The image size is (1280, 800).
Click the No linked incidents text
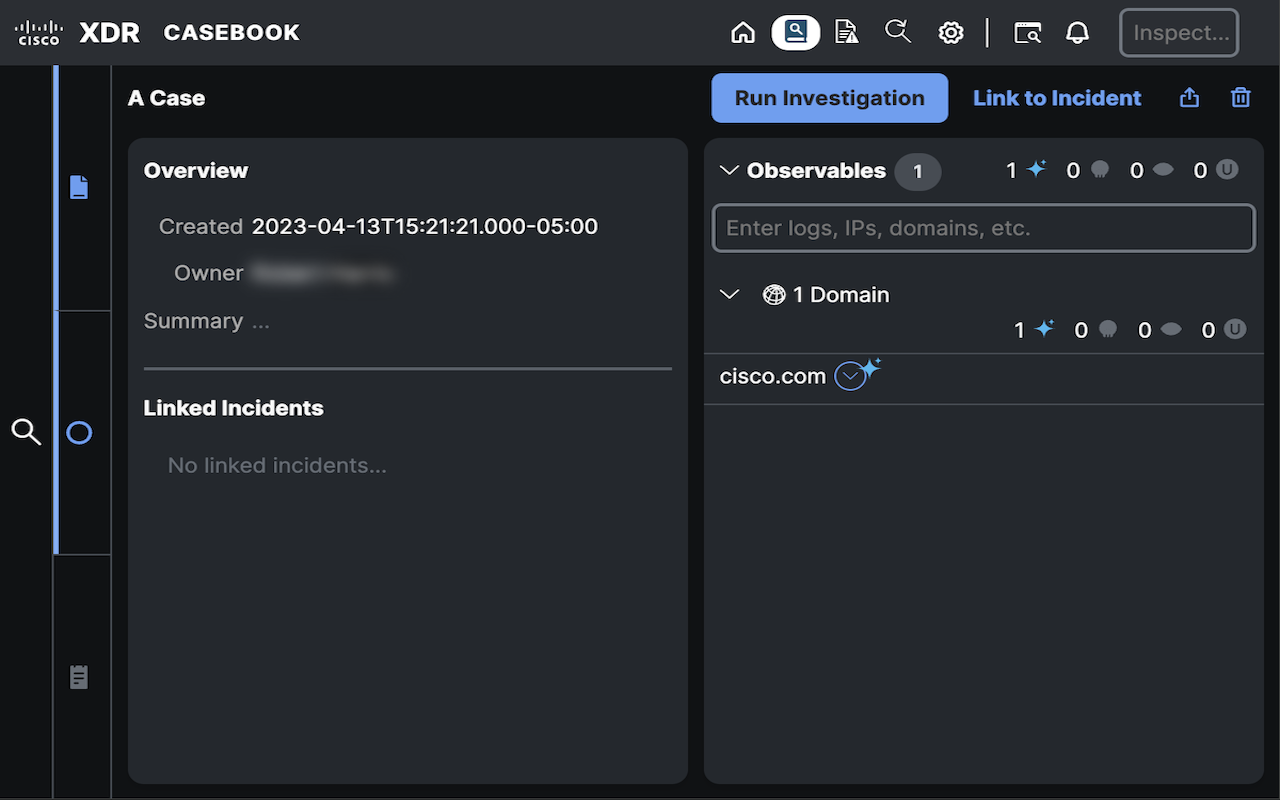click(x=277, y=465)
